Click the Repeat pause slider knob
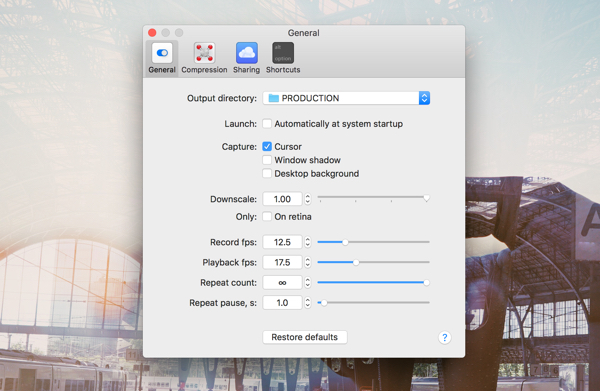Viewport: 600px width, 391px height. point(324,303)
